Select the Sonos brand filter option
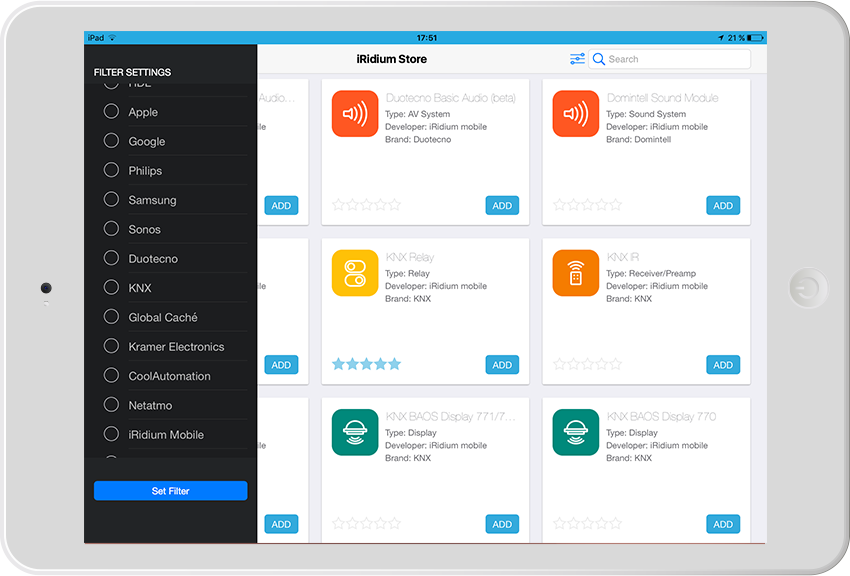This screenshot has width=850, height=576. click(111, 229)
